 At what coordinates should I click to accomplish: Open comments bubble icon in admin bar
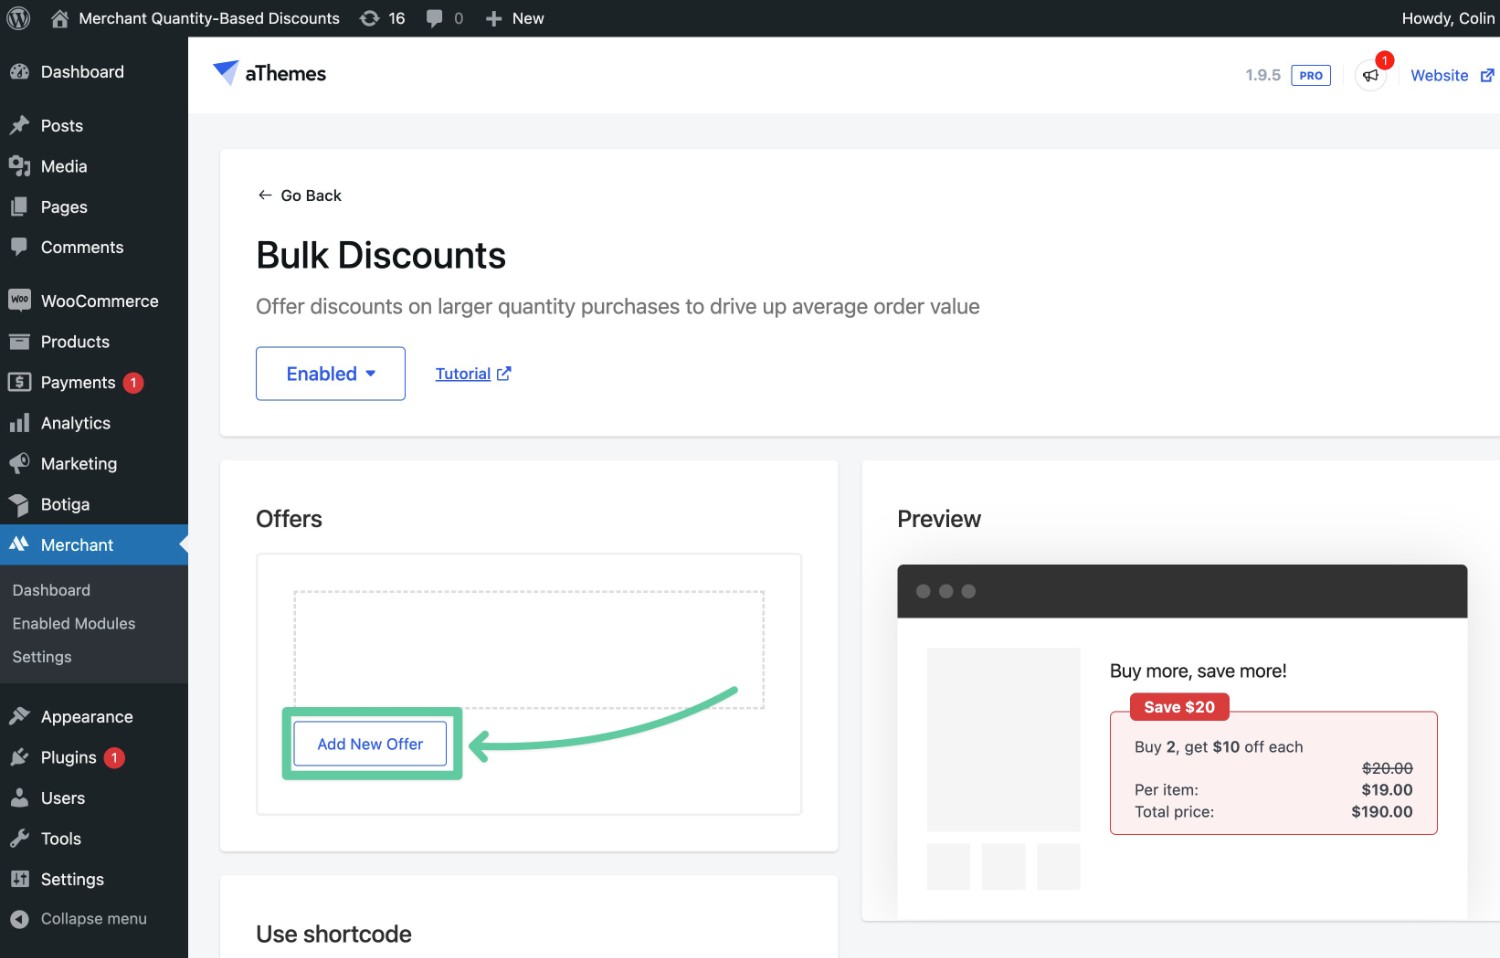coord(434,18)
